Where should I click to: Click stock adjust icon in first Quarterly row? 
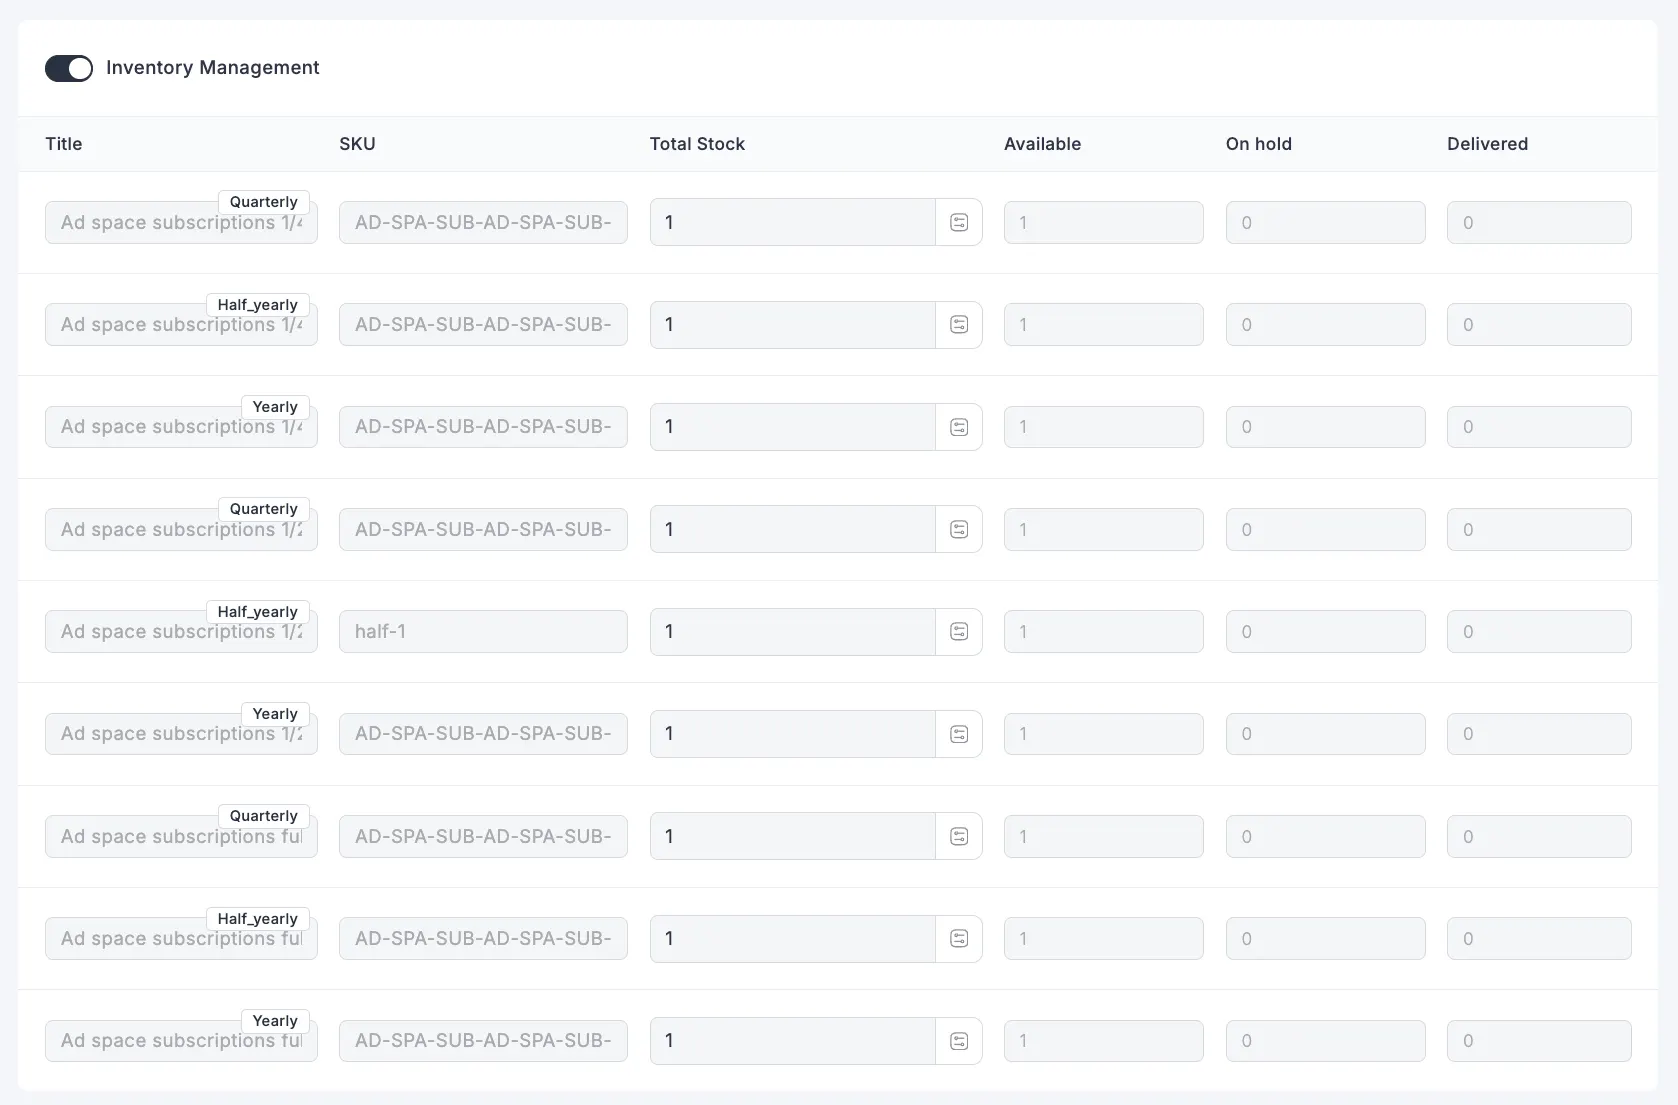click(x=959, y=223)
